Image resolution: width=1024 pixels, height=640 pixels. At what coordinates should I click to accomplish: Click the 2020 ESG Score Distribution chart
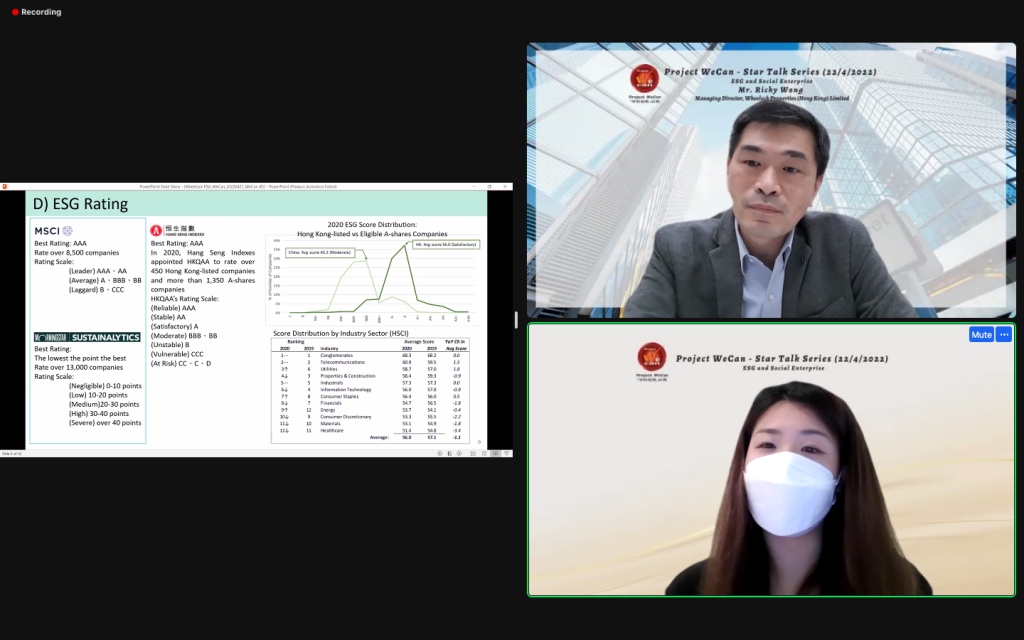coord(372,276)
